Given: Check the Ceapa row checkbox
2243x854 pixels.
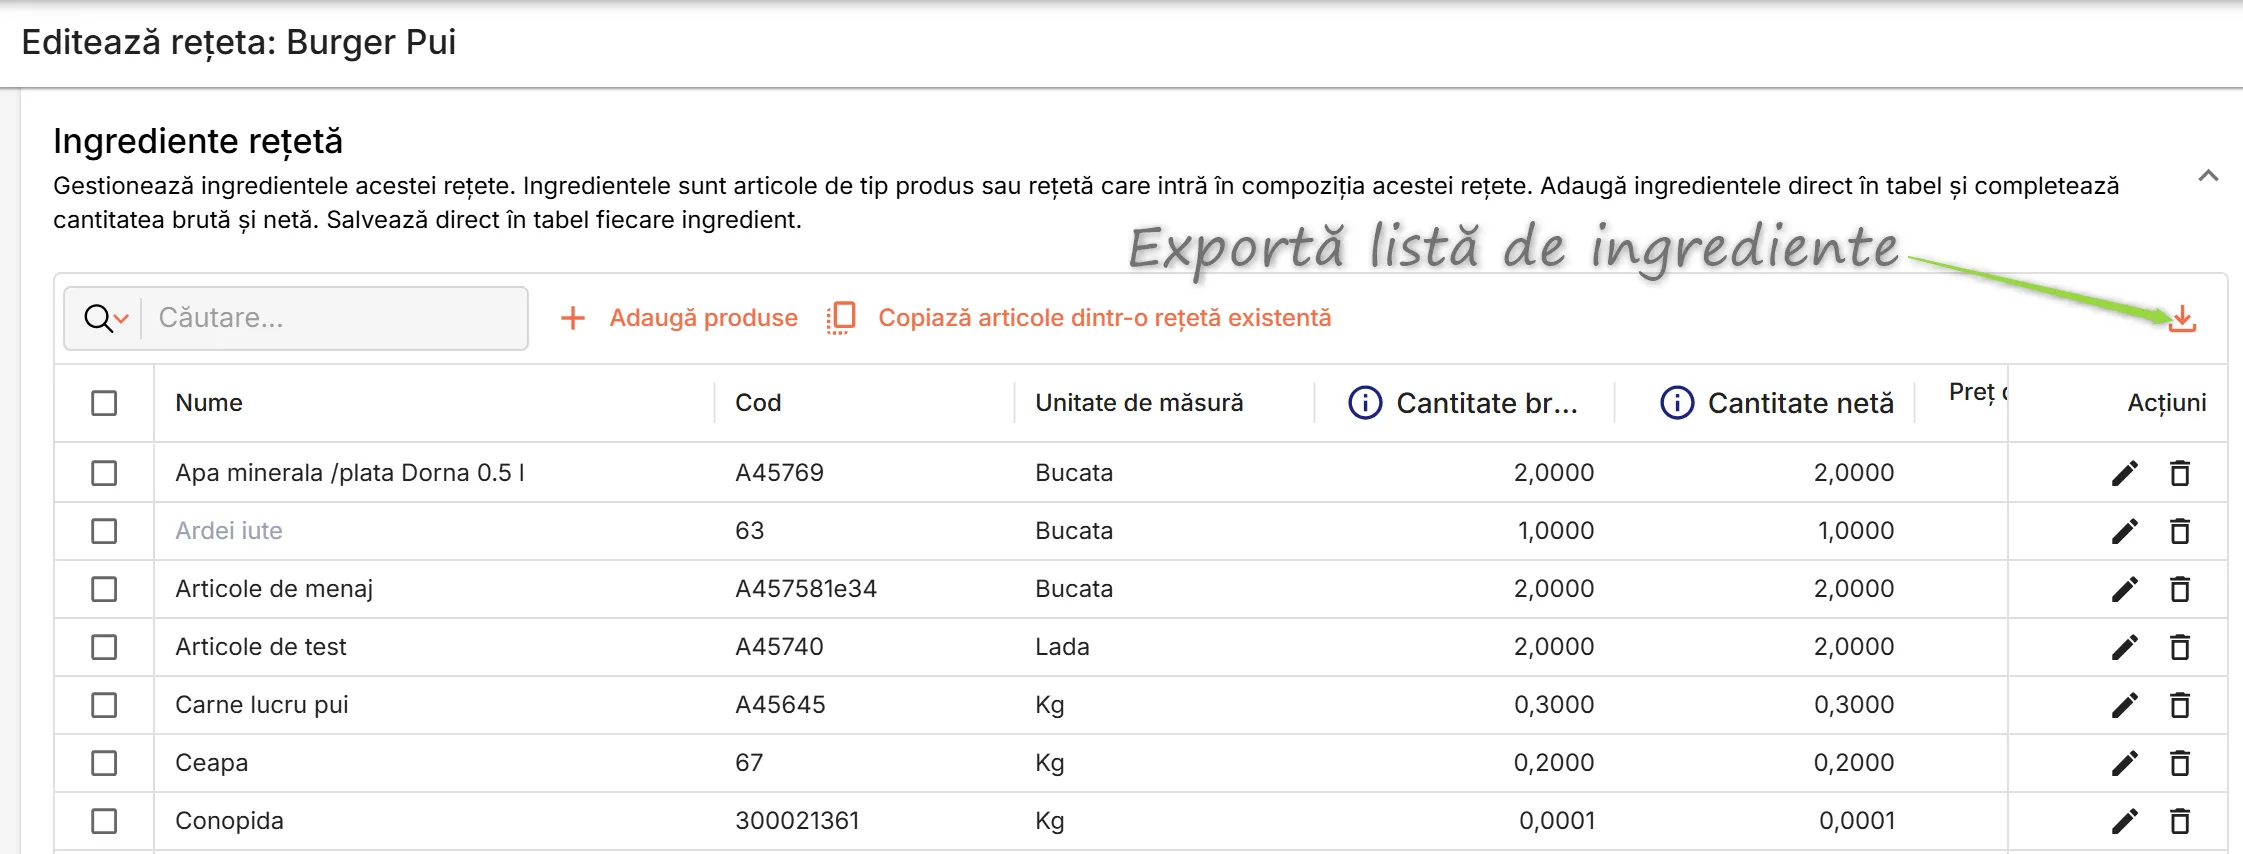Looking at the screenshot, I should coord(104,763).
